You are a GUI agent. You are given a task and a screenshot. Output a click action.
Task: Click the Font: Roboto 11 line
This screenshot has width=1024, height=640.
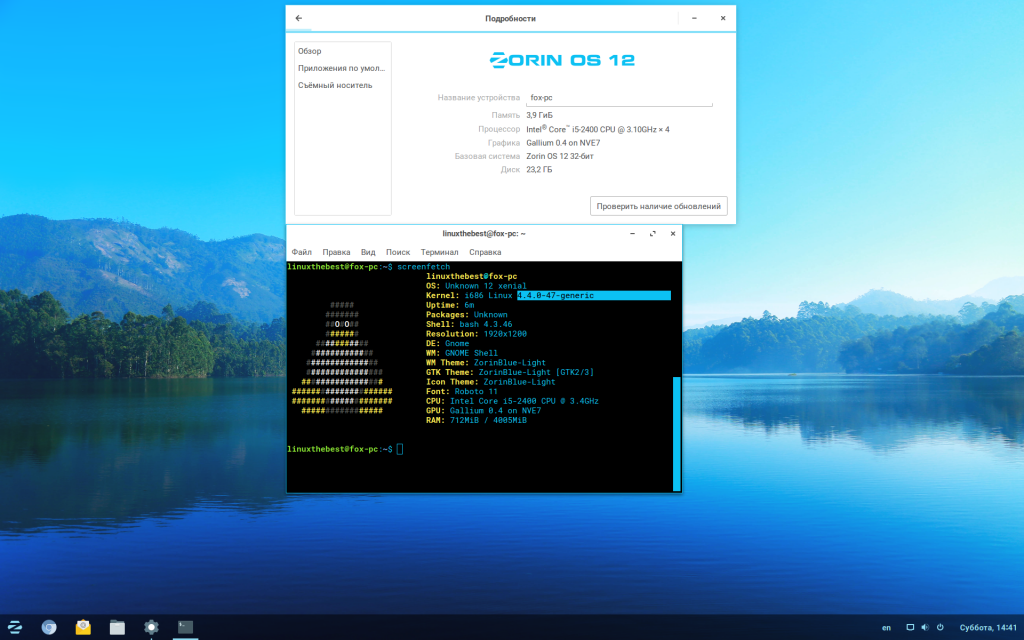(x=462, y=391)
